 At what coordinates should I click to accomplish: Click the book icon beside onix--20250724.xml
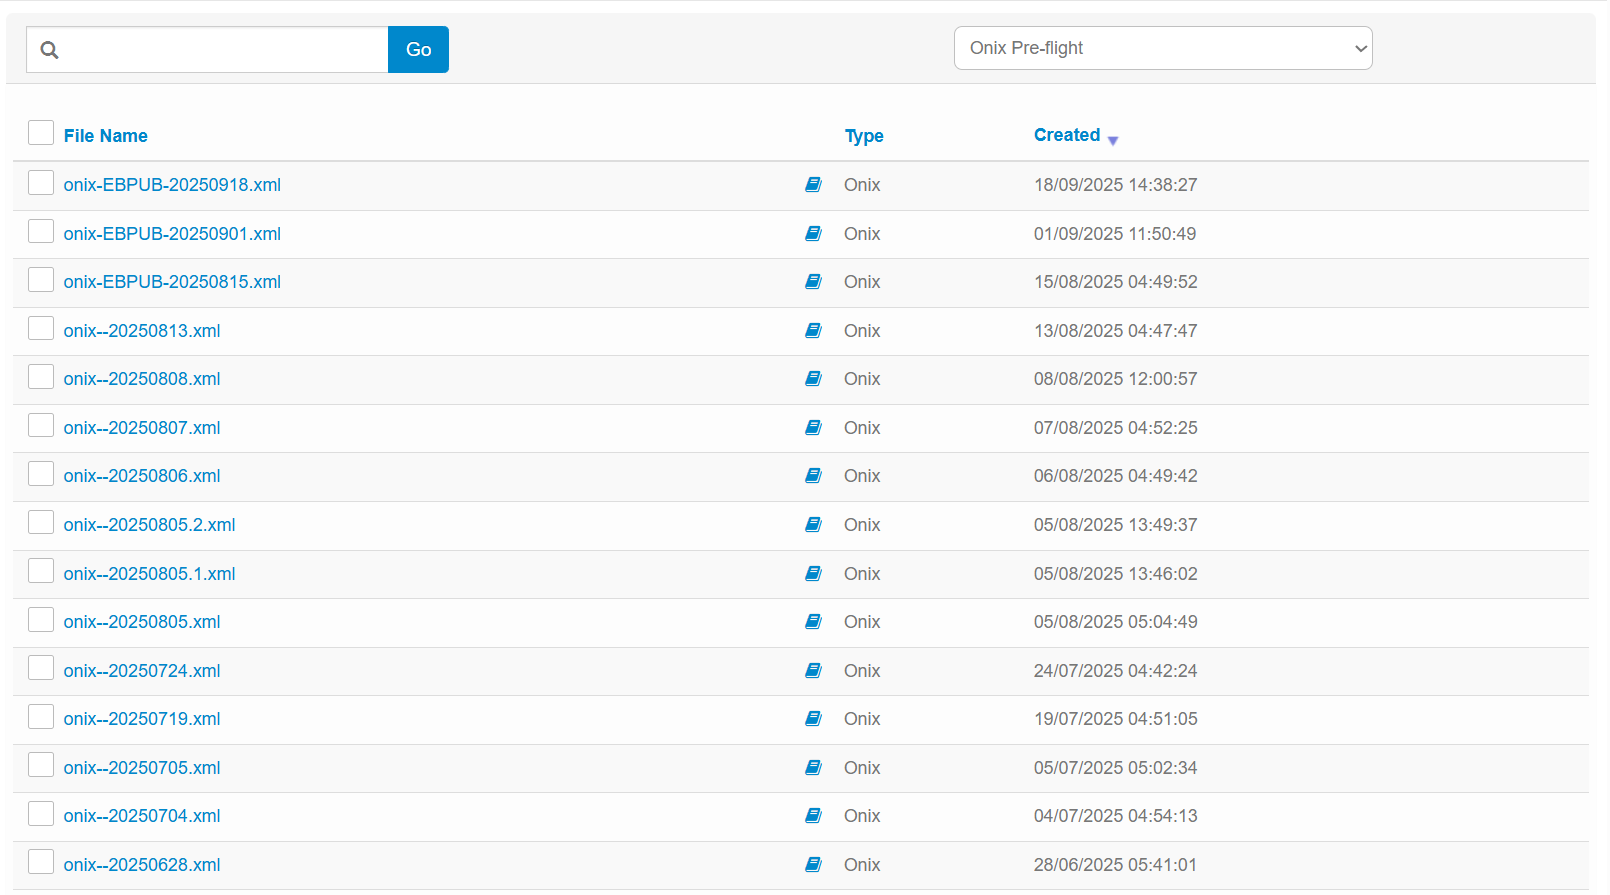813,671
